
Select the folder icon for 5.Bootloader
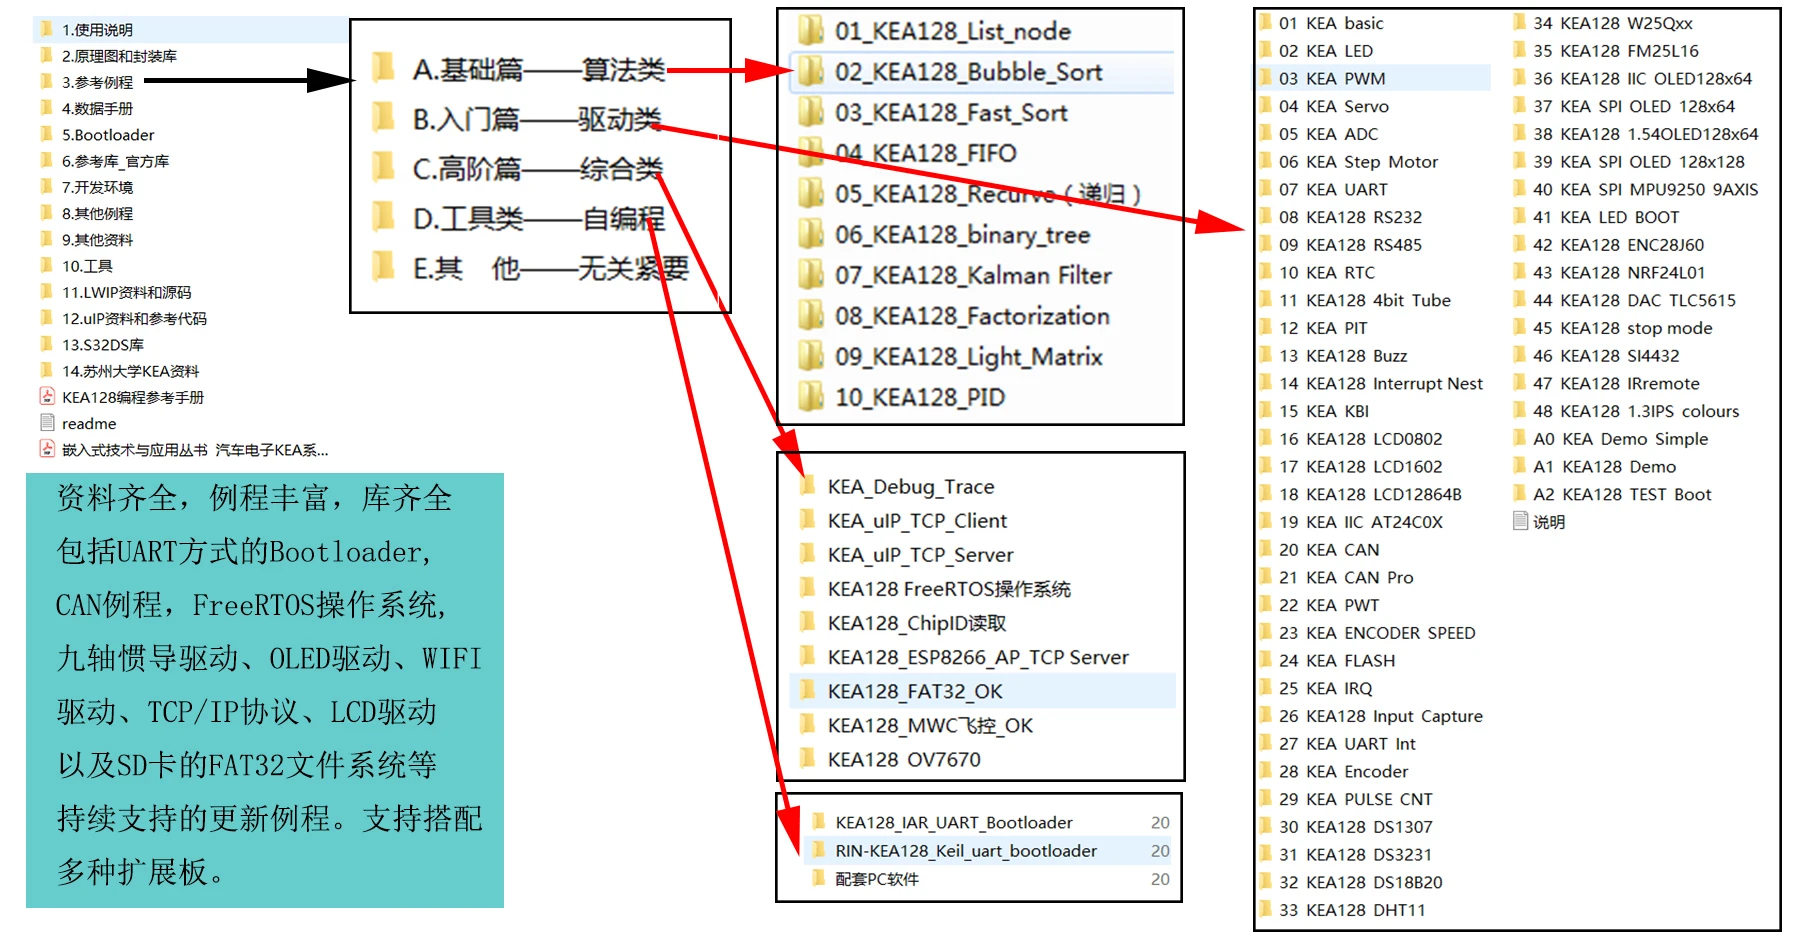pos(46,134)
